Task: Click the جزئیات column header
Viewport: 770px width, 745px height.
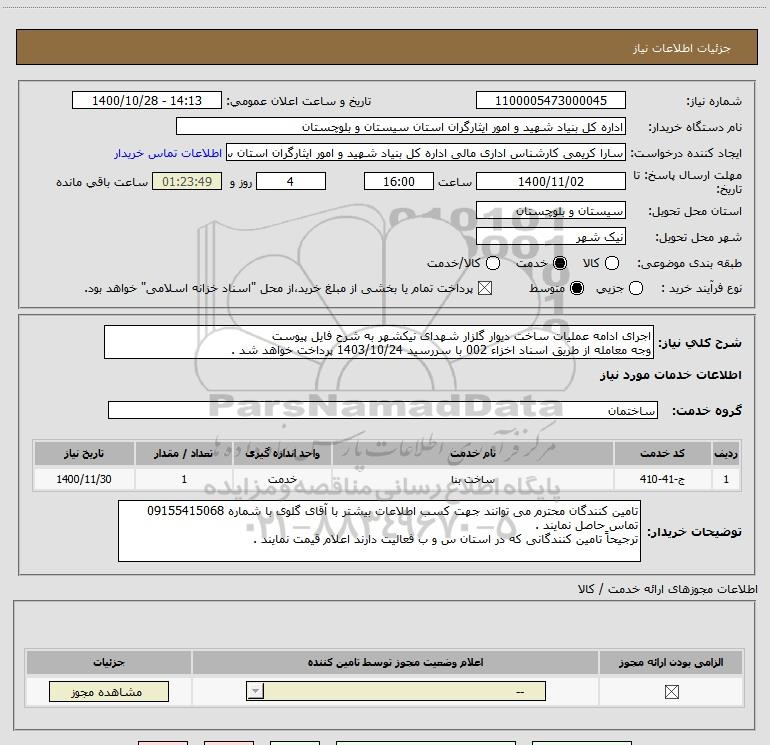Action: tap(109, 662)
